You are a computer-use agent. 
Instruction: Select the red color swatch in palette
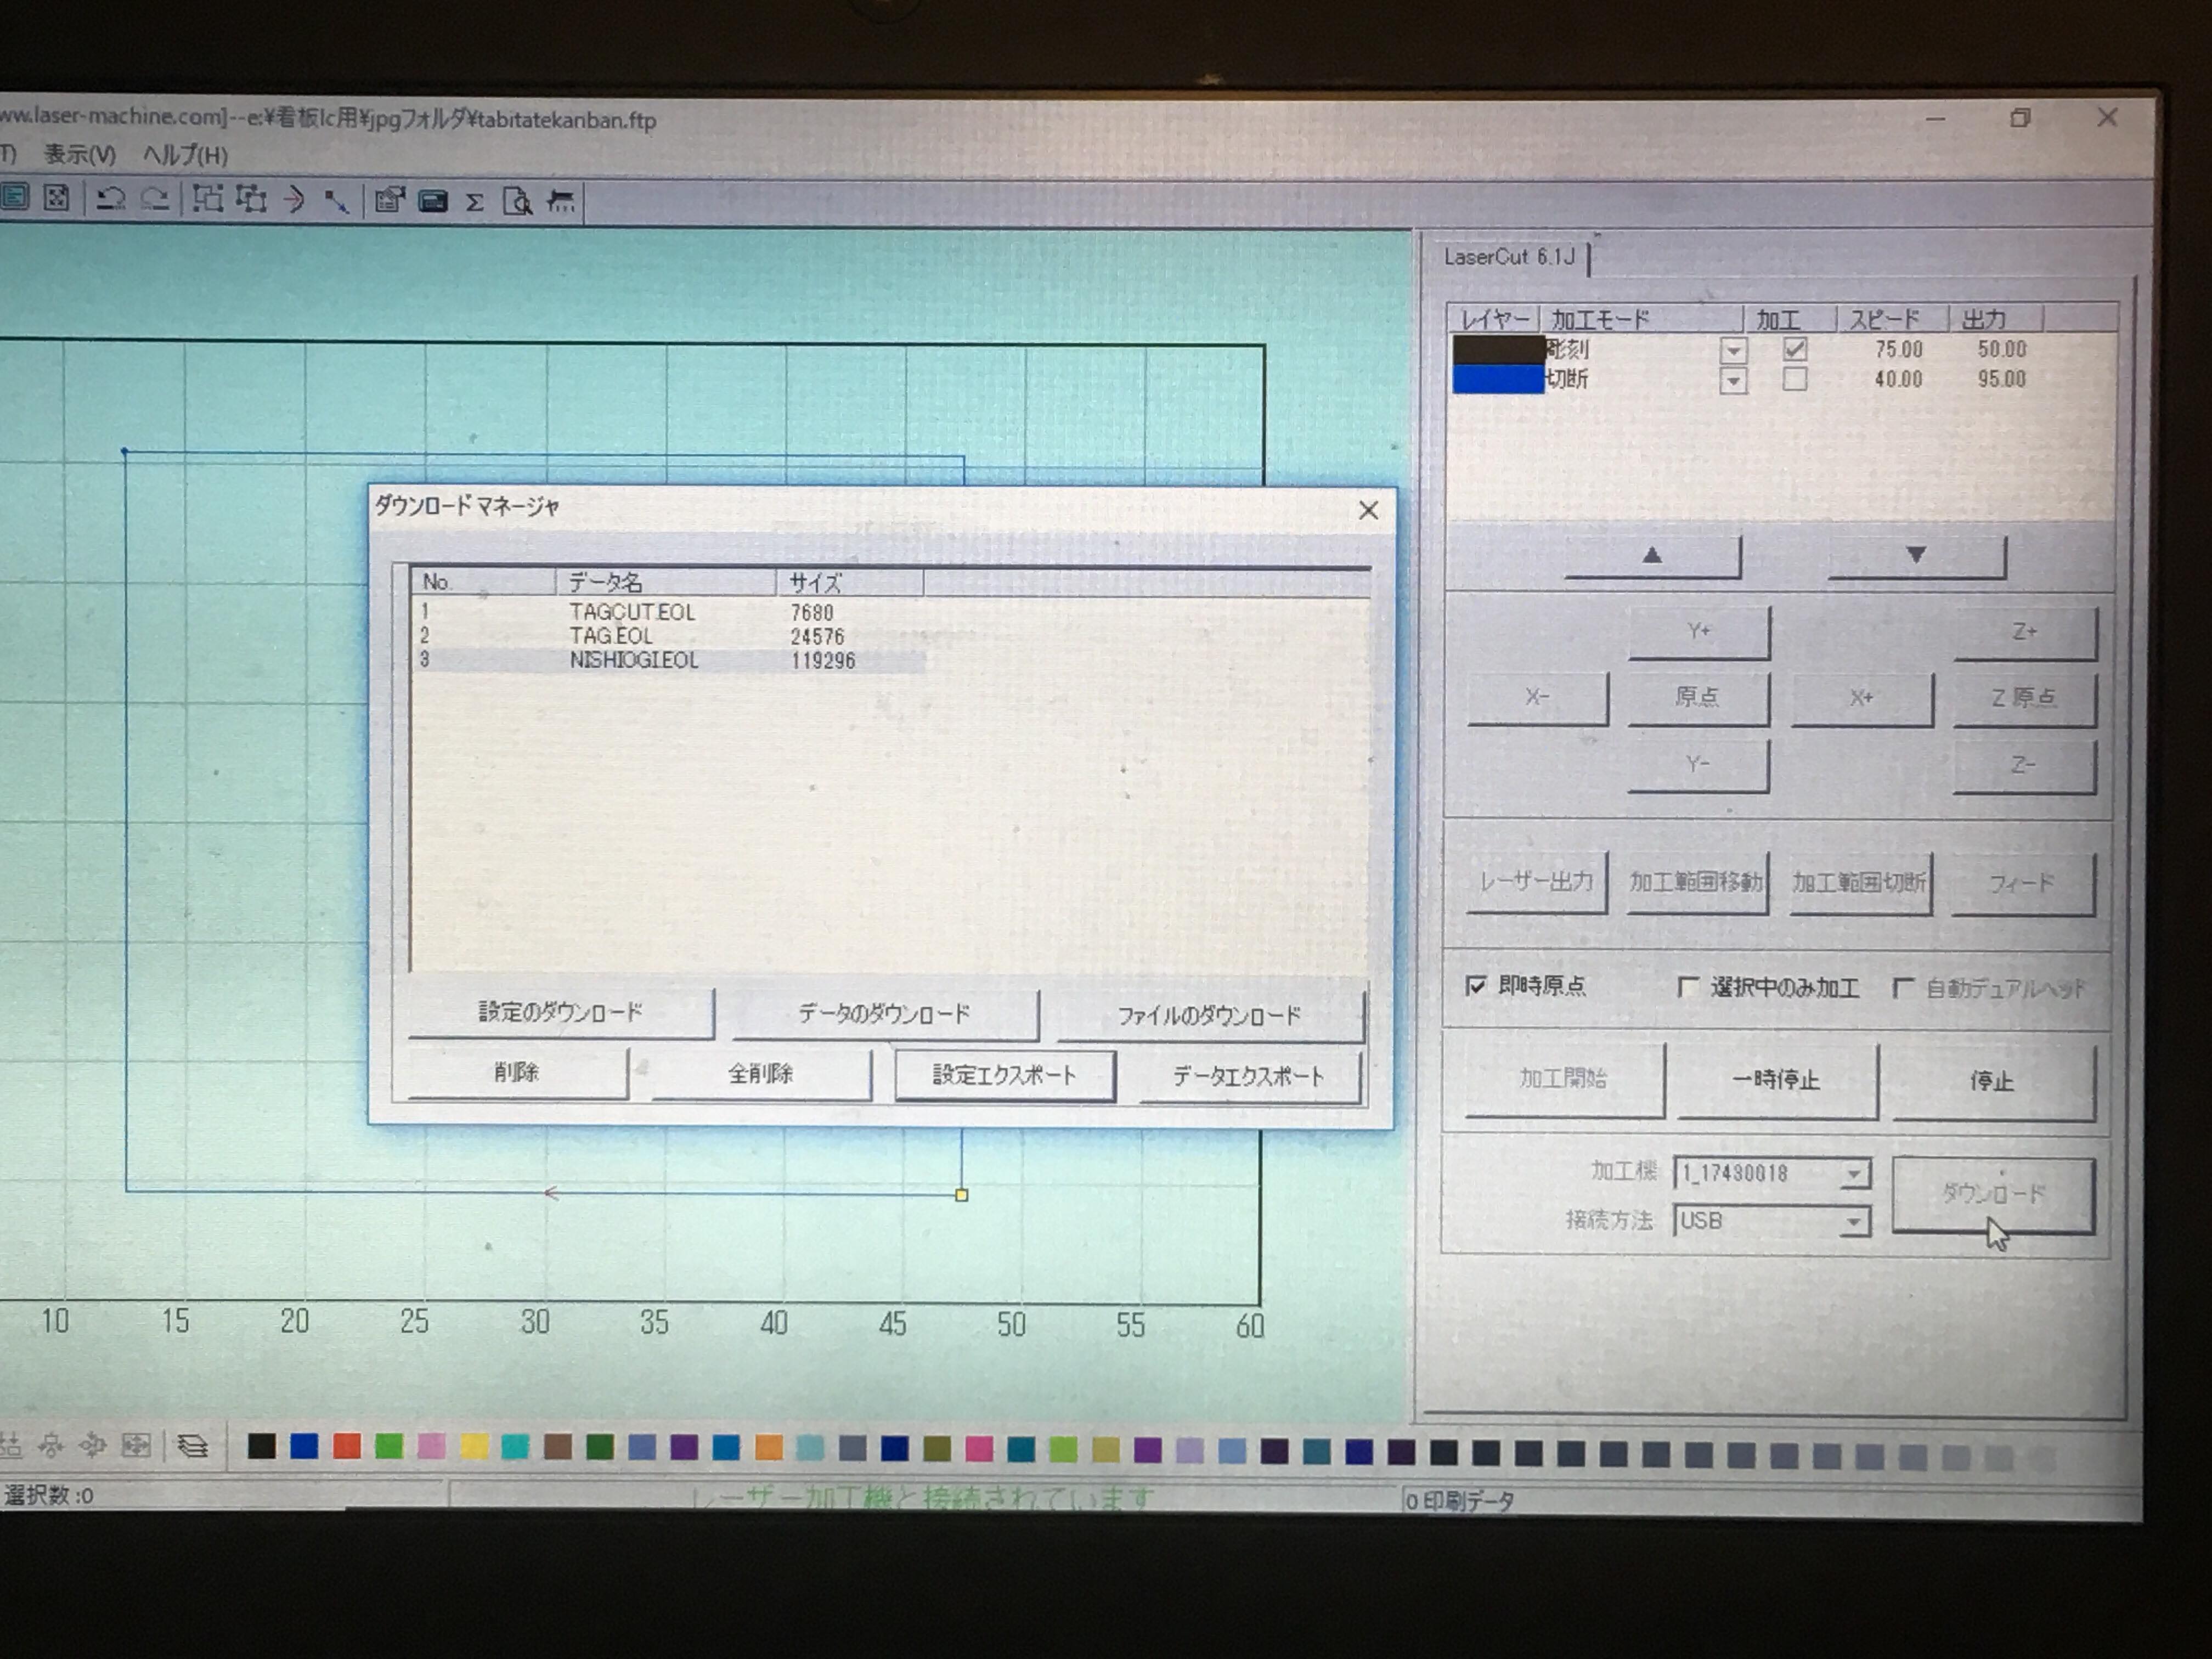pos(346,1447)
